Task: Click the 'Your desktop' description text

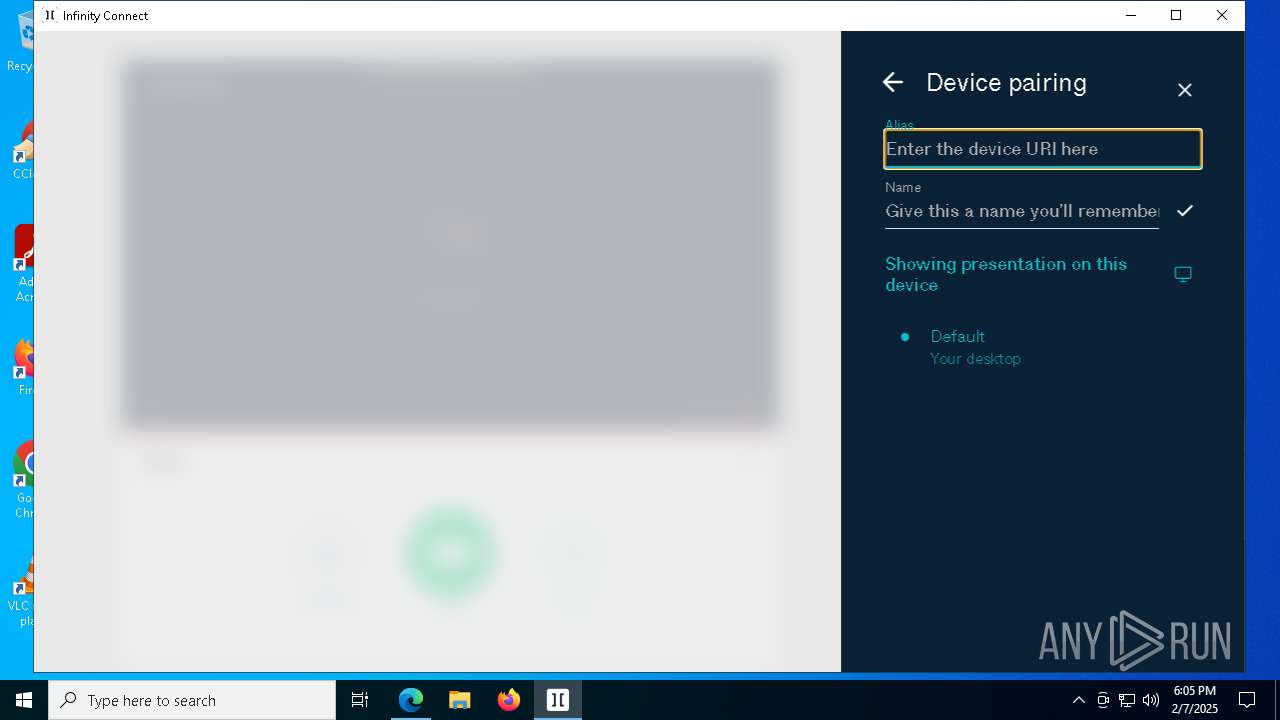Action: [975, 358]
